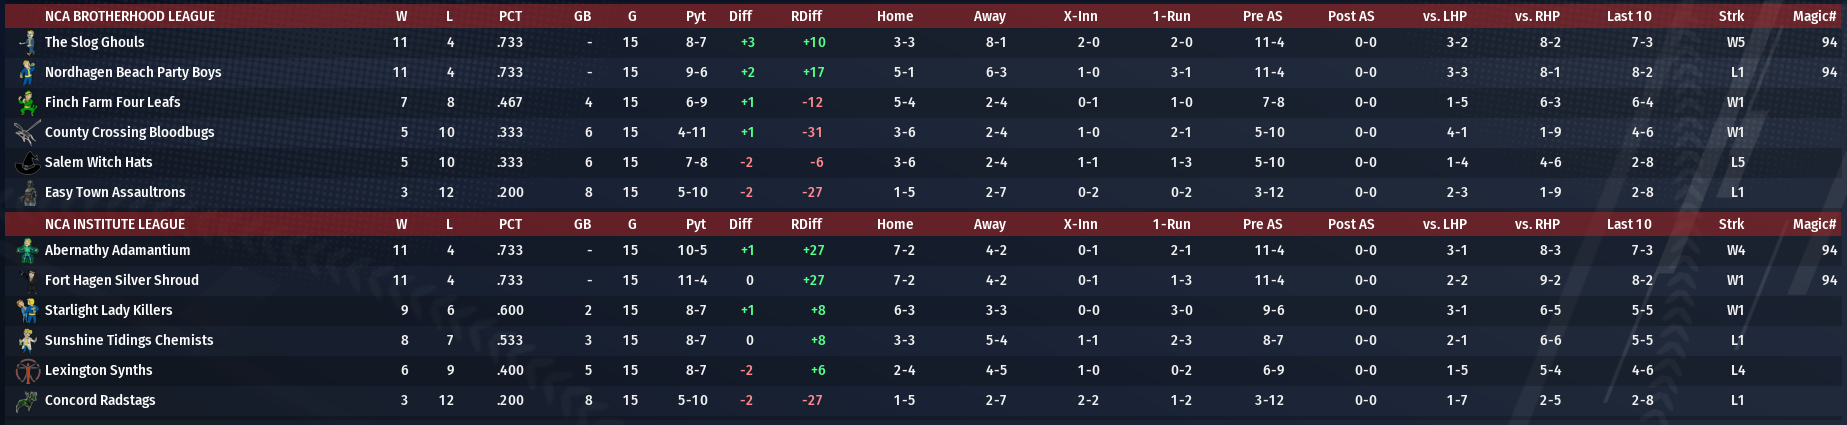Sort Institute League by Strk column
Viewport: 1847px width, 425px height.
(1731, 224)
